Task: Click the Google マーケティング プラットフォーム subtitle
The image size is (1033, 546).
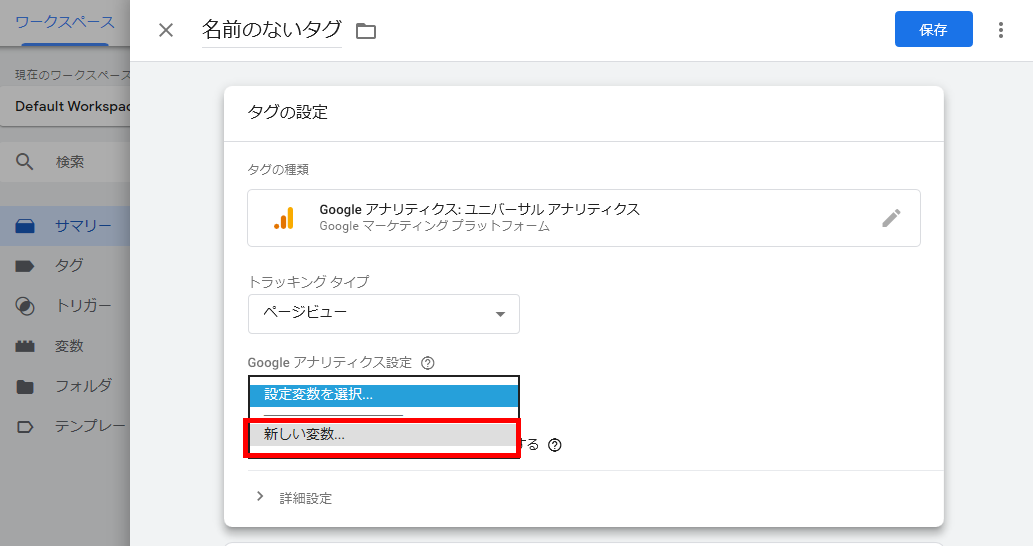Action: 434,227
